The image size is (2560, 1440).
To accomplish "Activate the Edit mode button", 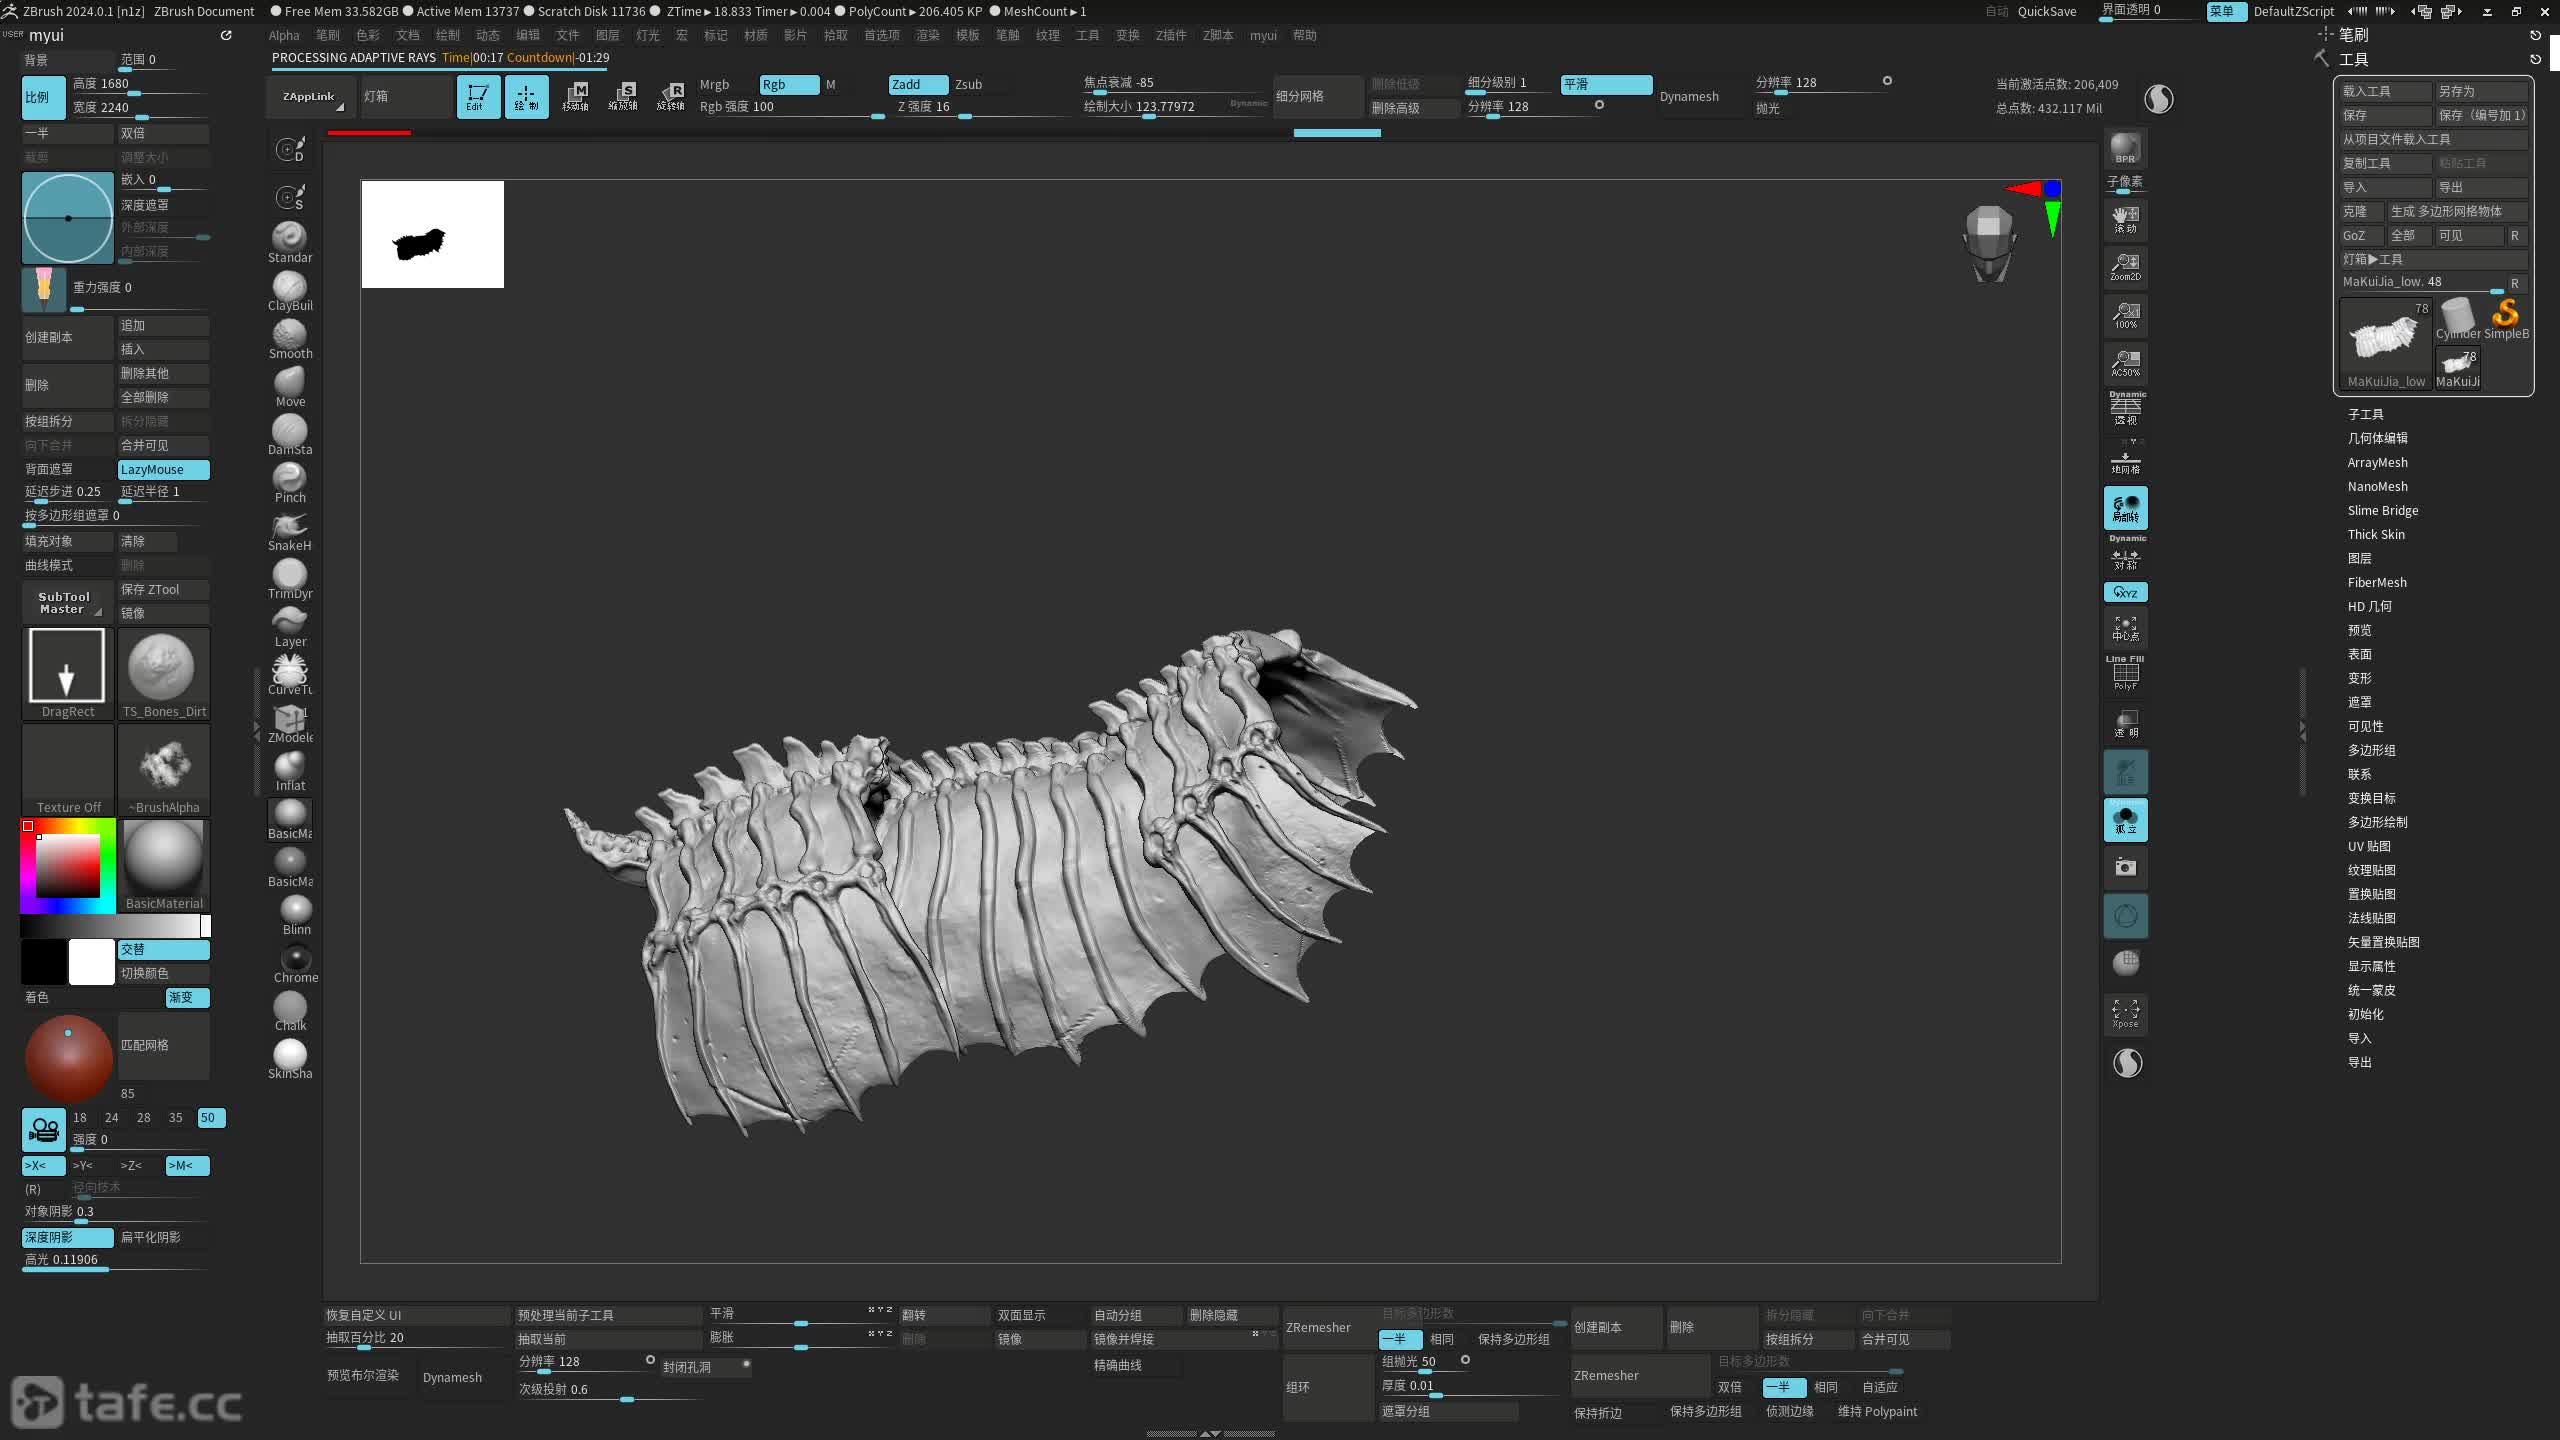I will [x=478, y=96].
